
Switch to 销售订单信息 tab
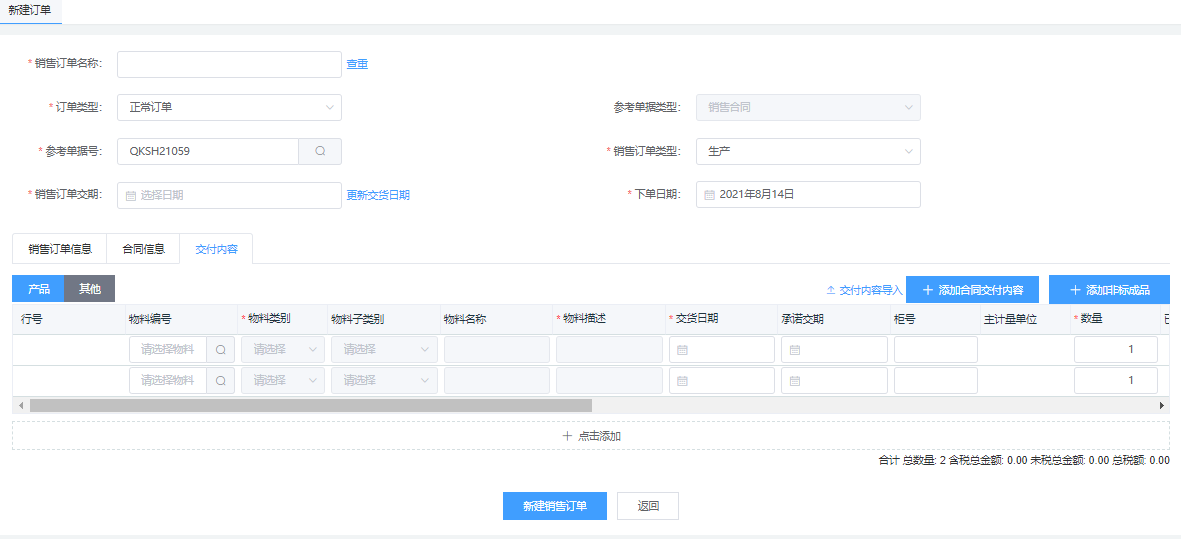point(60,249)
